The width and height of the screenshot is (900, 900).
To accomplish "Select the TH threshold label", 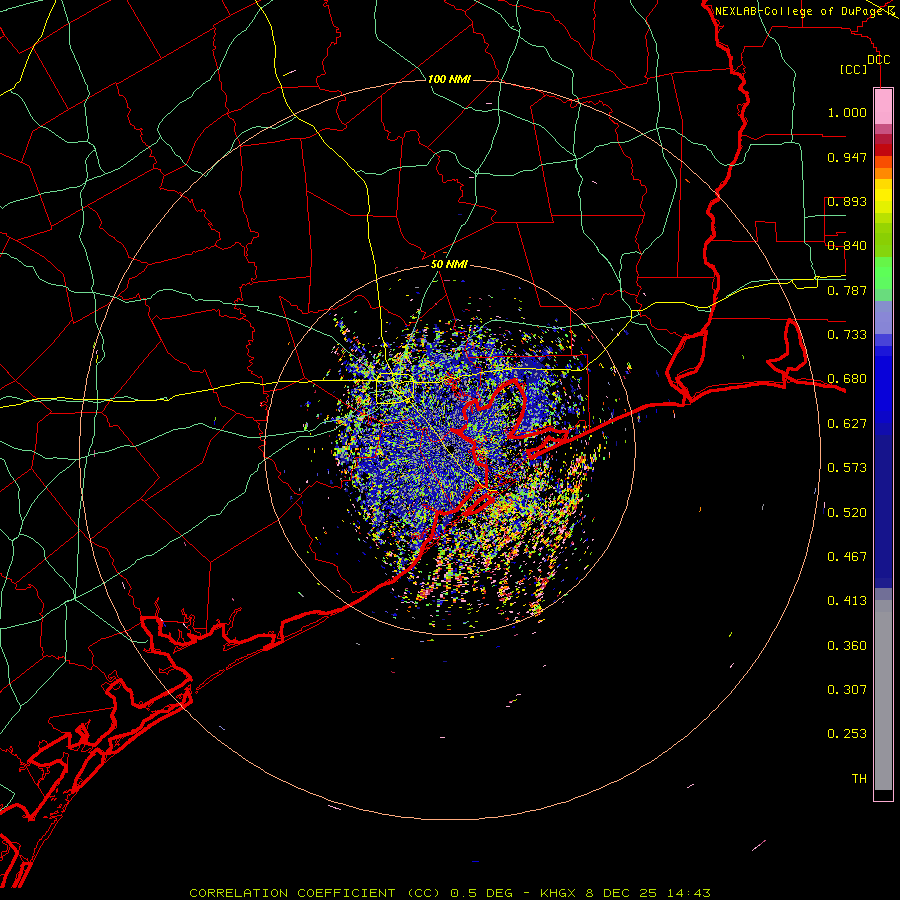I will point(859,779).
